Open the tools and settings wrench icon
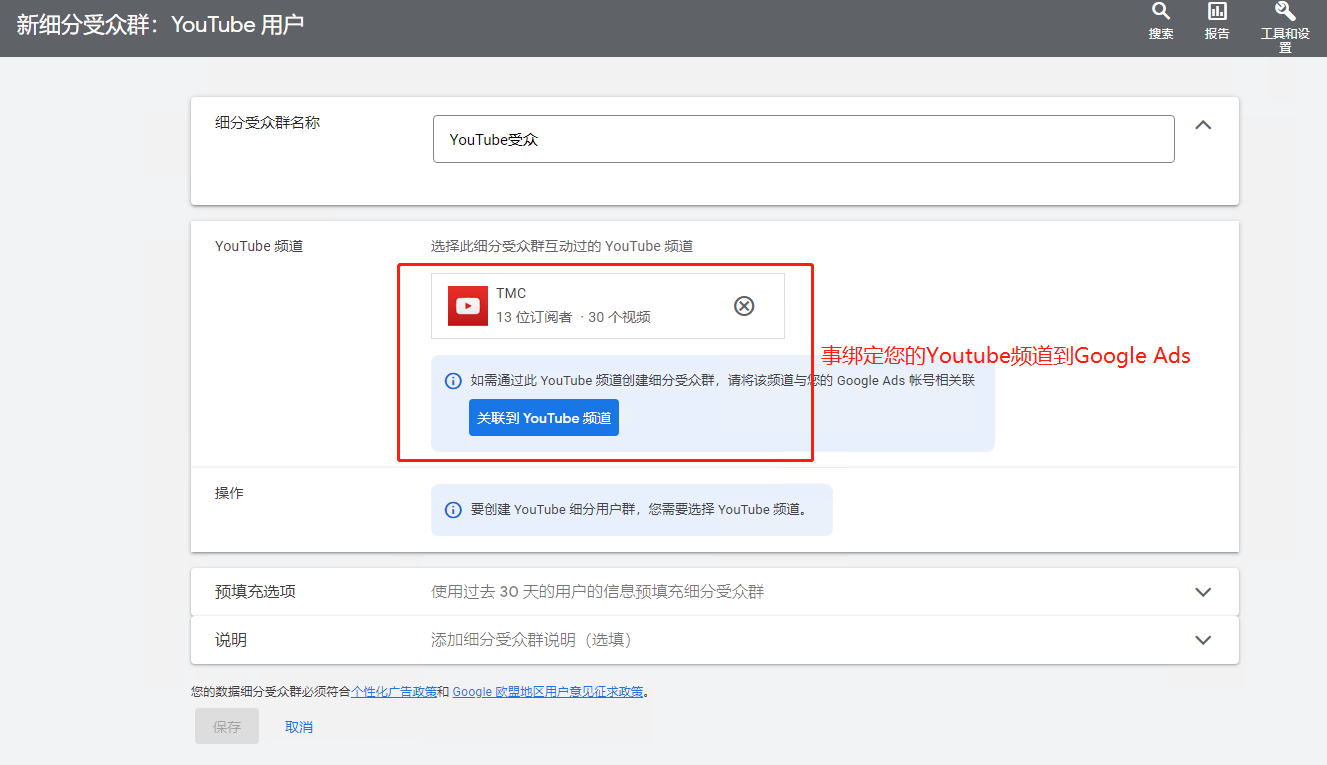Screen dimensions: 1327x765 (x=1285, y=12)
